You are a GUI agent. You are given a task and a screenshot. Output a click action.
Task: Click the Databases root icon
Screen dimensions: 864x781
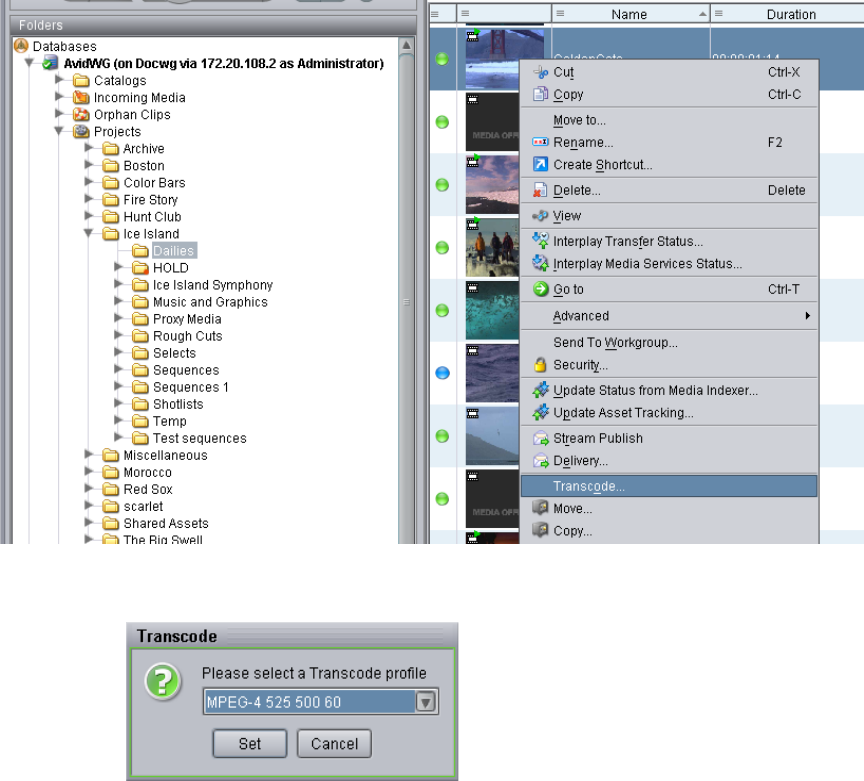click(x=21, y=46)
